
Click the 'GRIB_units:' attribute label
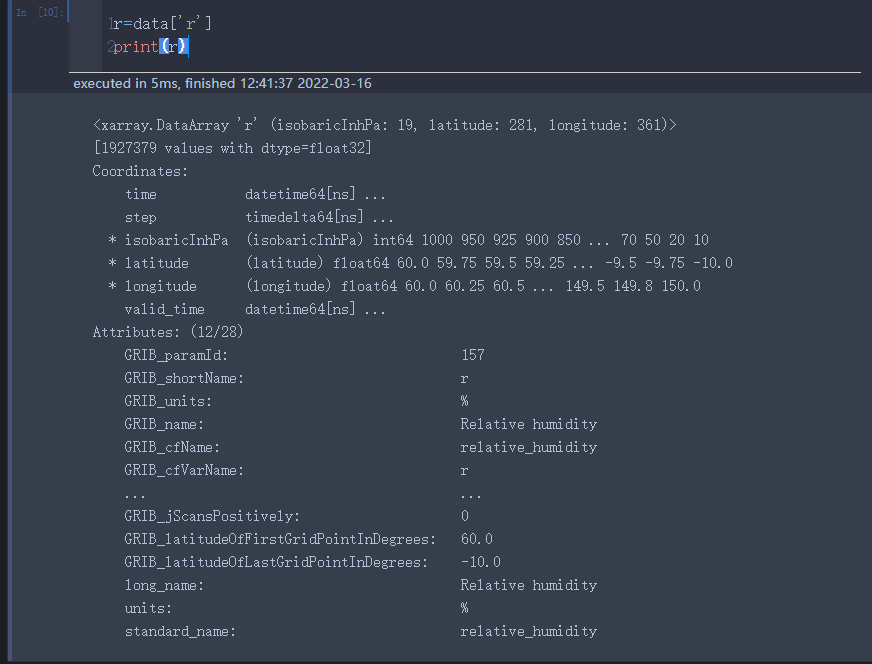click(168, 401)
